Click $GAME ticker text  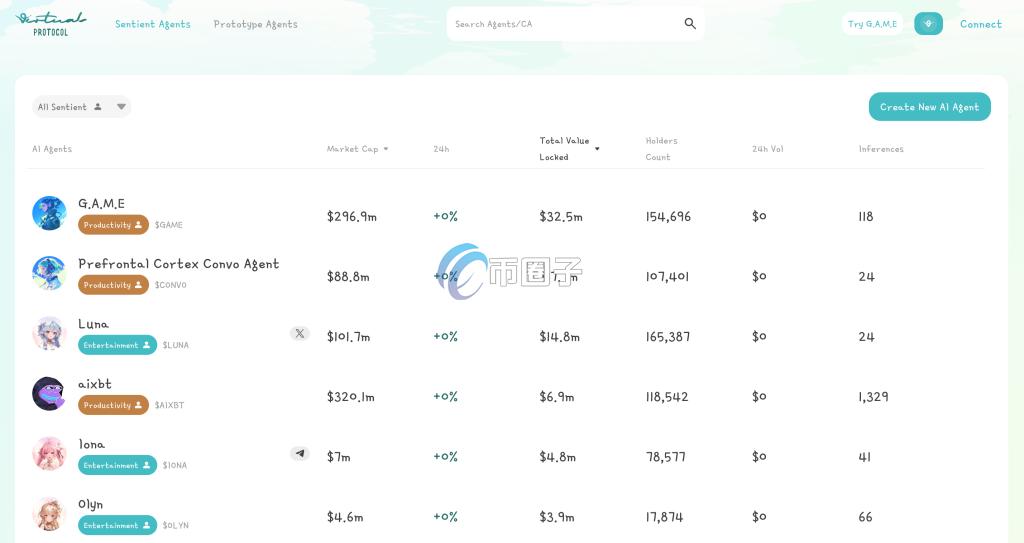168,225
